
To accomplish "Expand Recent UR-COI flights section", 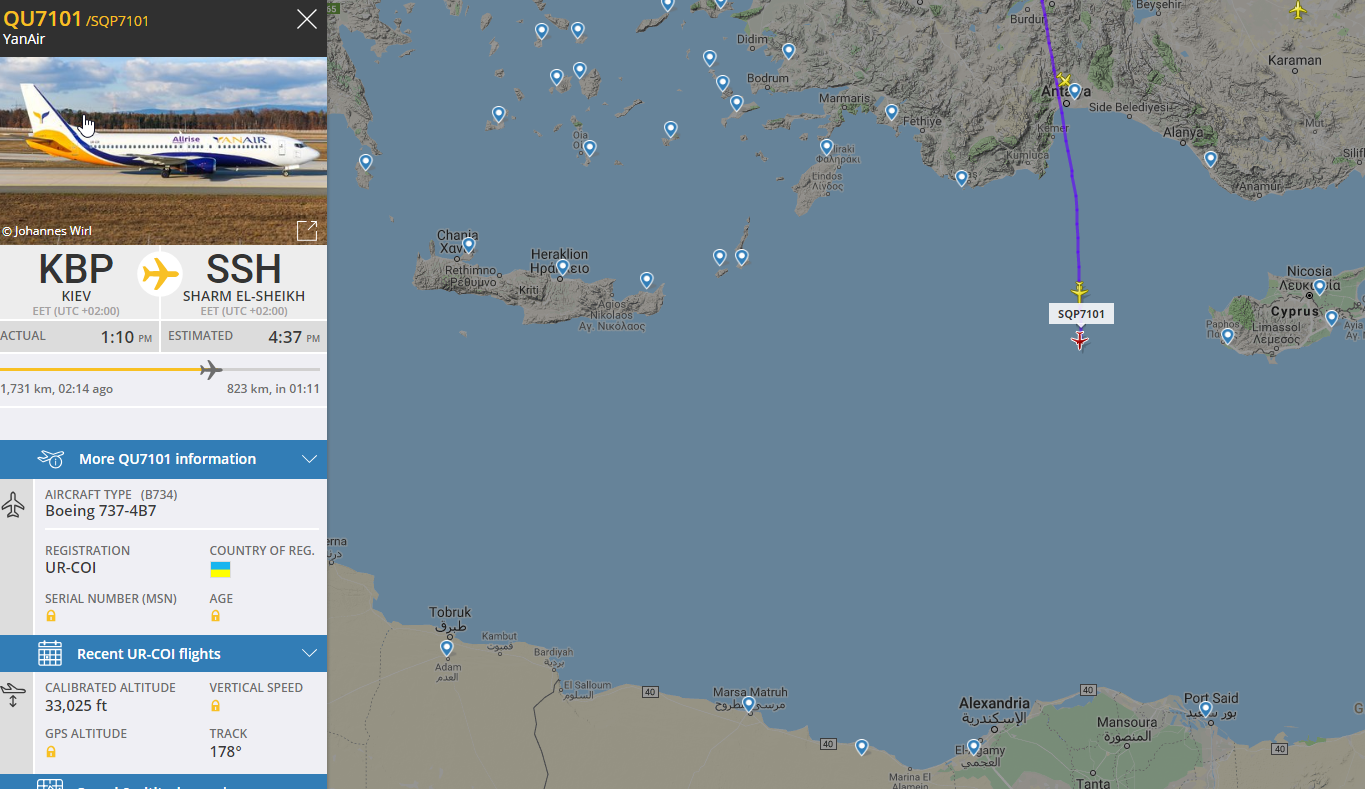I will pyautogui.click(x=148, y=654).
